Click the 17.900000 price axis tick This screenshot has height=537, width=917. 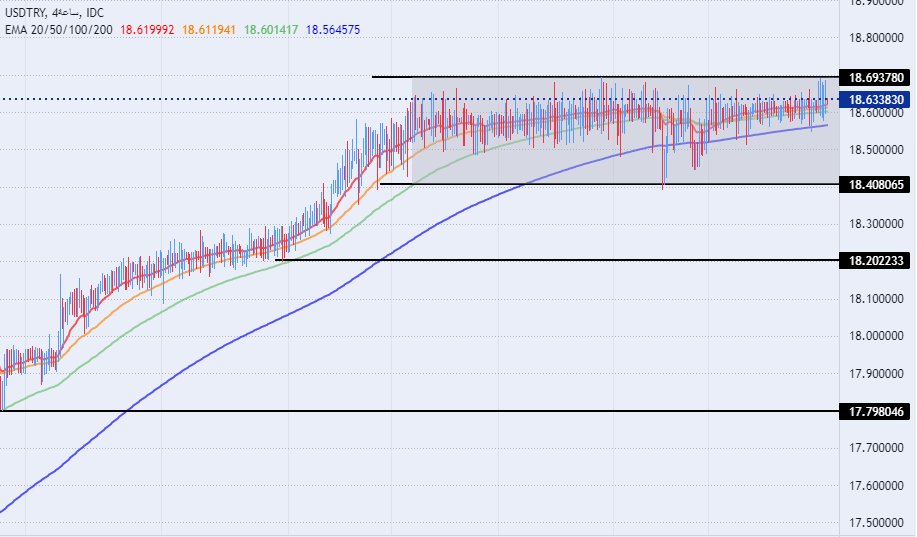point(876,374)
